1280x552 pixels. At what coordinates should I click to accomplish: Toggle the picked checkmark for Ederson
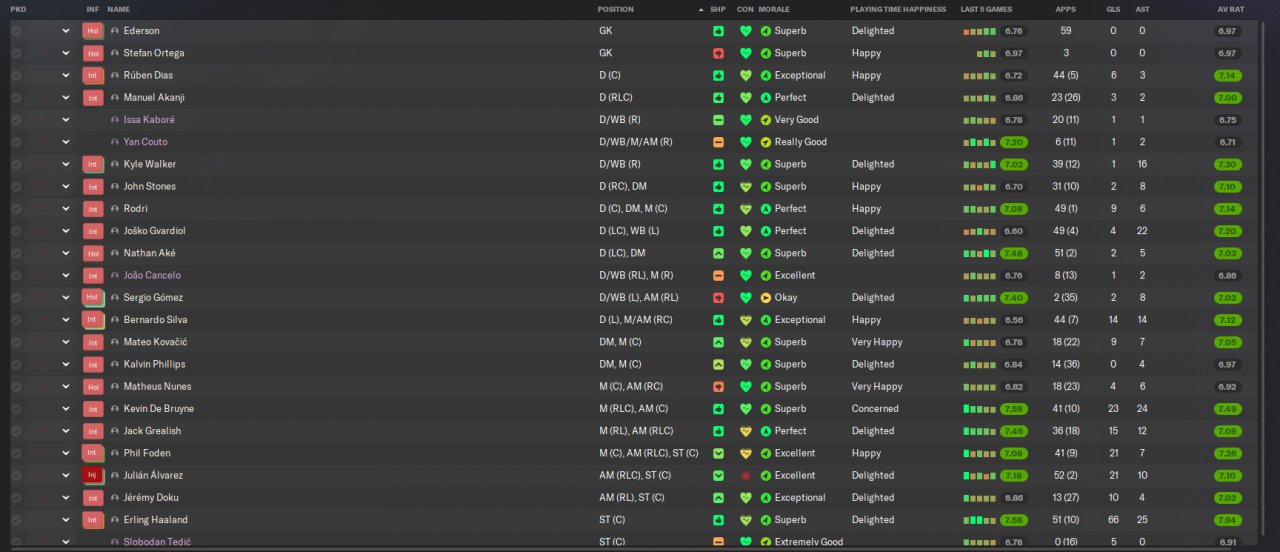[16, 31]
